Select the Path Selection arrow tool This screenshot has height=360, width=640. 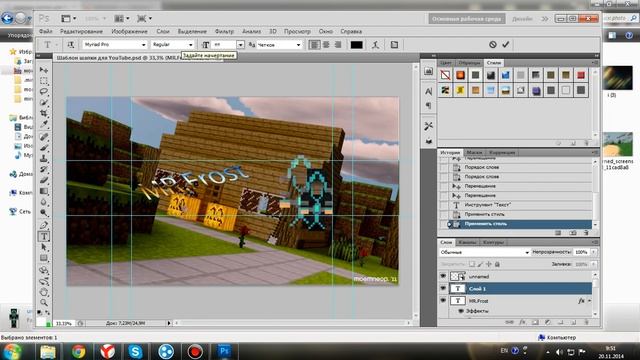(44, 247)
